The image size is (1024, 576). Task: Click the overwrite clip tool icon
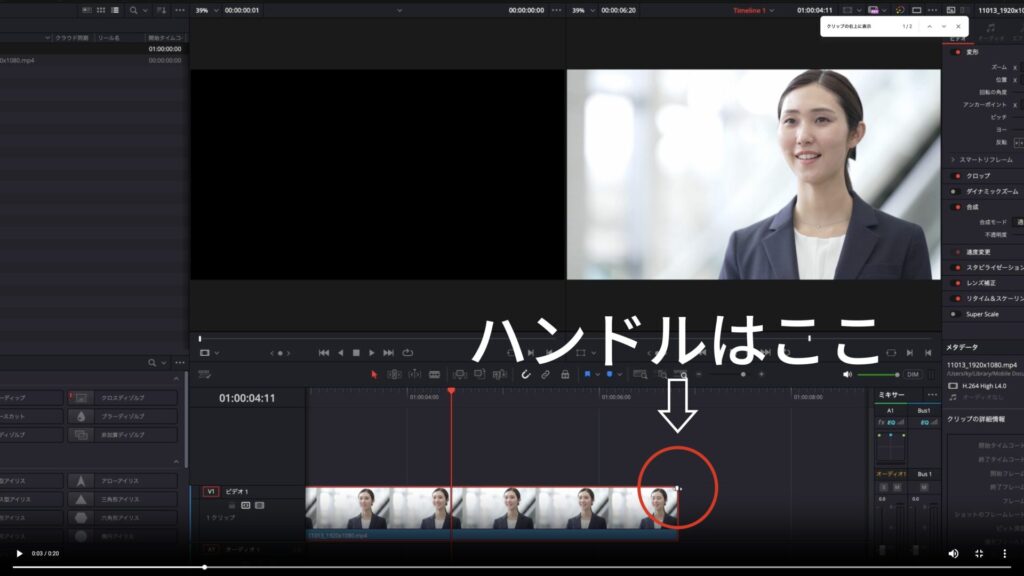click(479, 375)
